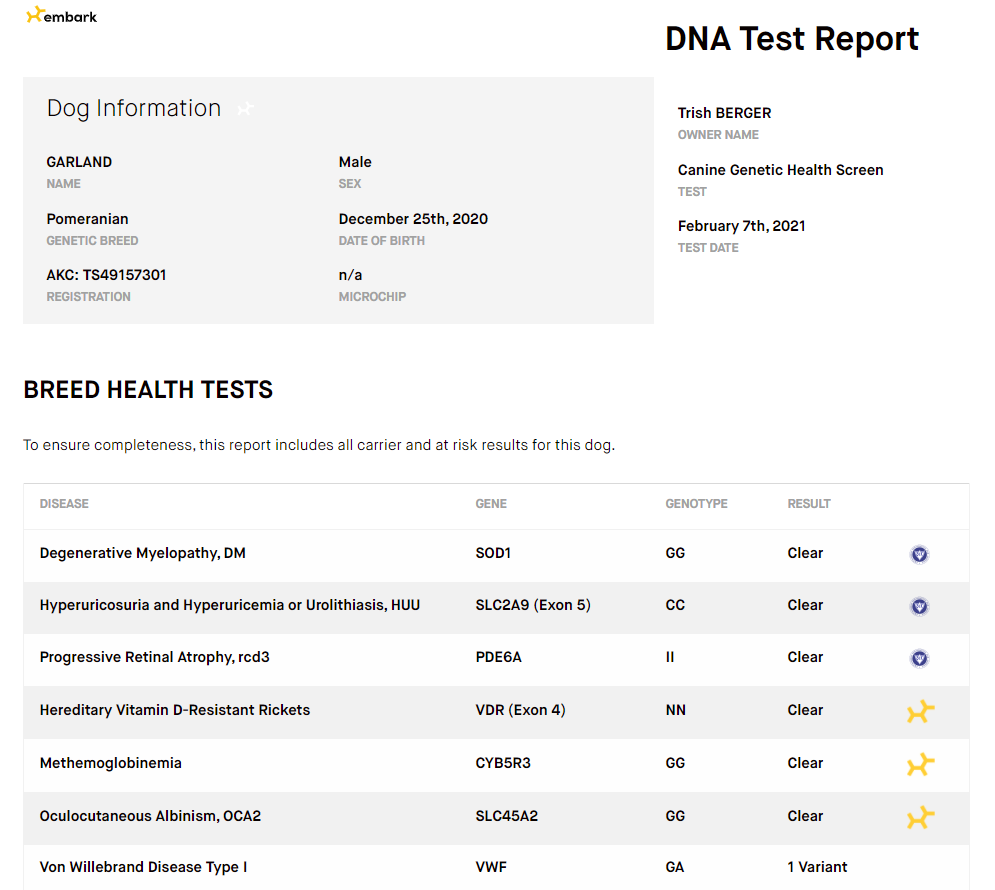The image size is (995, 890).
Task: Click the yellow Embark icon for Methemoglobinemia
Action: 920,764
